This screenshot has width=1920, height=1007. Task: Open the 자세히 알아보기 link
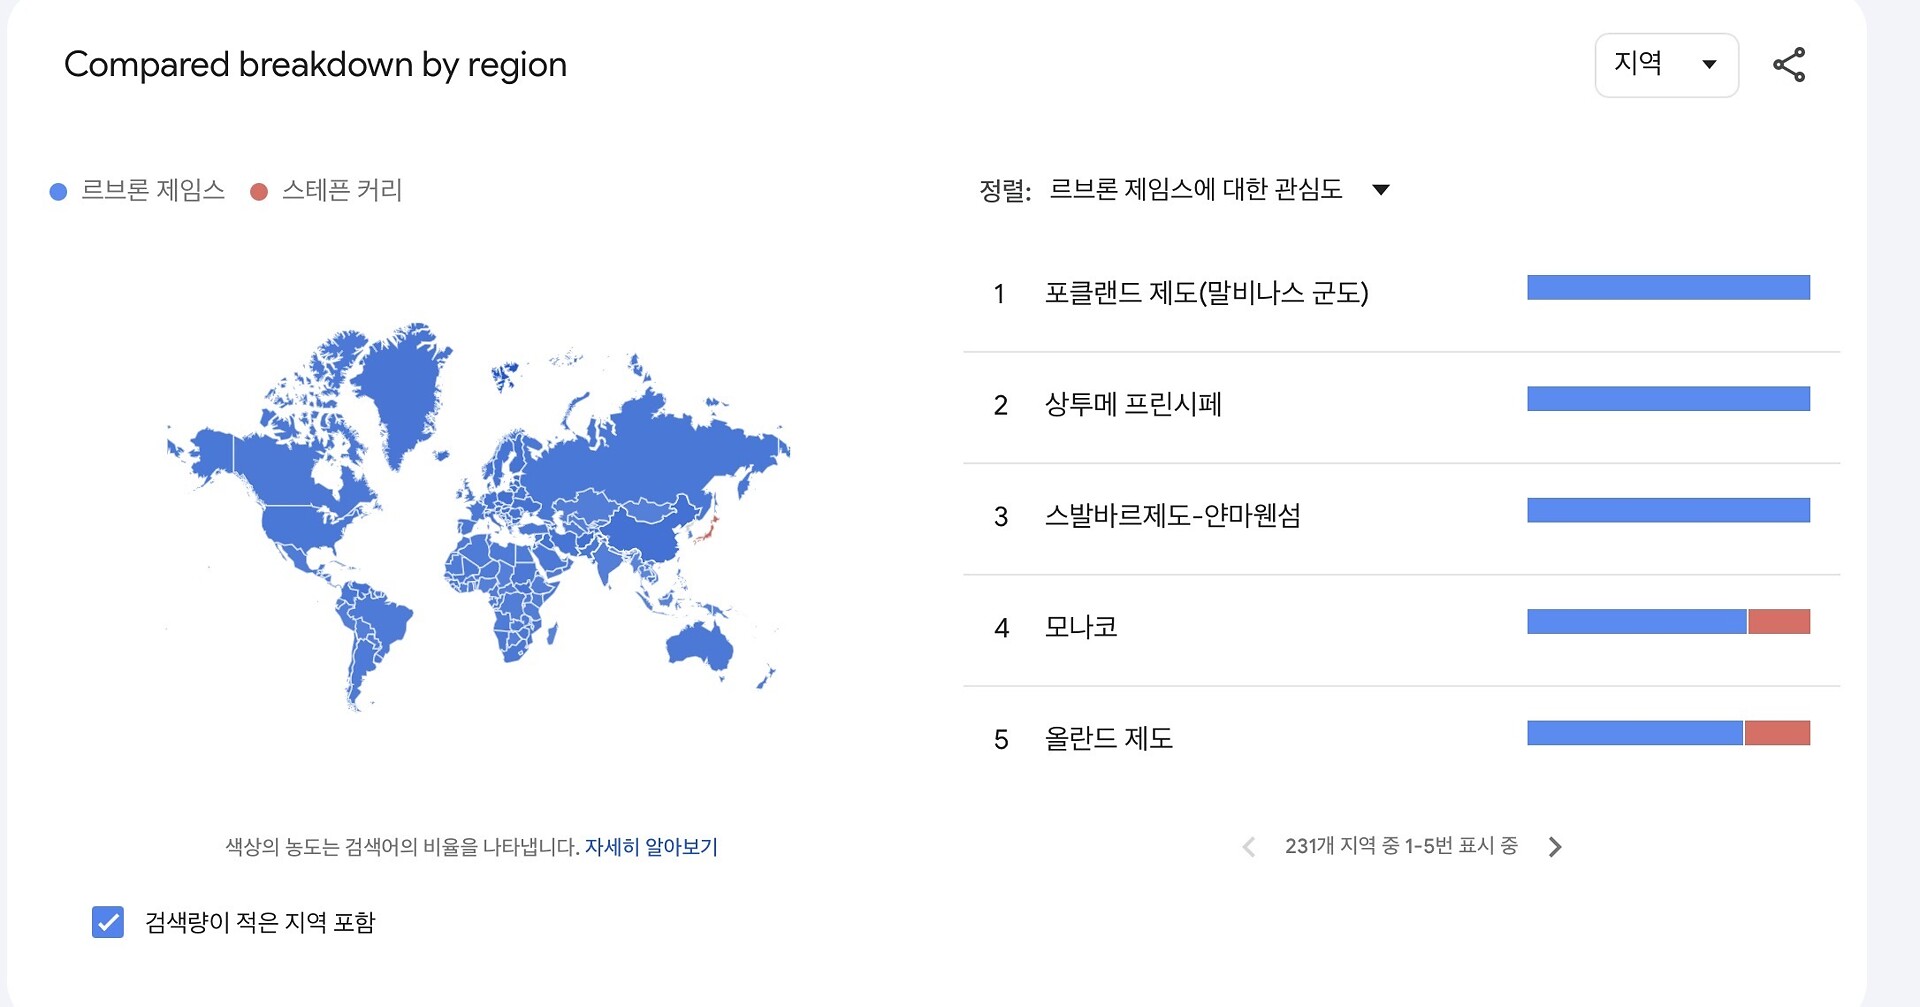coord(651,847)
